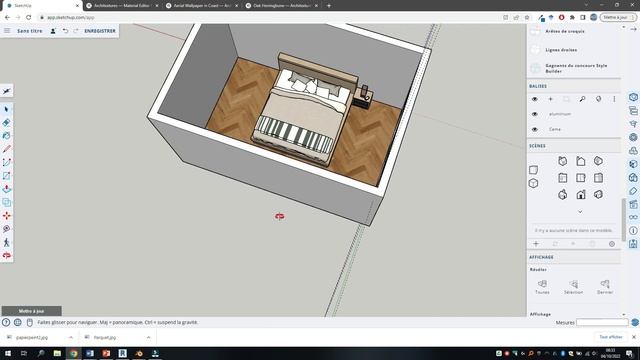Open Chrome from the taskbar
Viewport: 640px width, 360px height.
point(73,353)
